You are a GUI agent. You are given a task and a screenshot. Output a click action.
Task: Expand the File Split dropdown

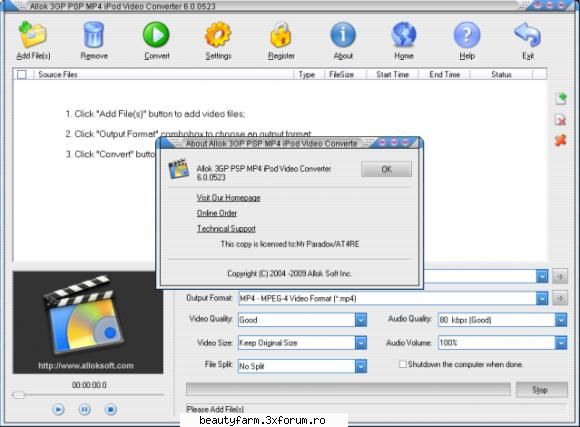[361, 366]
